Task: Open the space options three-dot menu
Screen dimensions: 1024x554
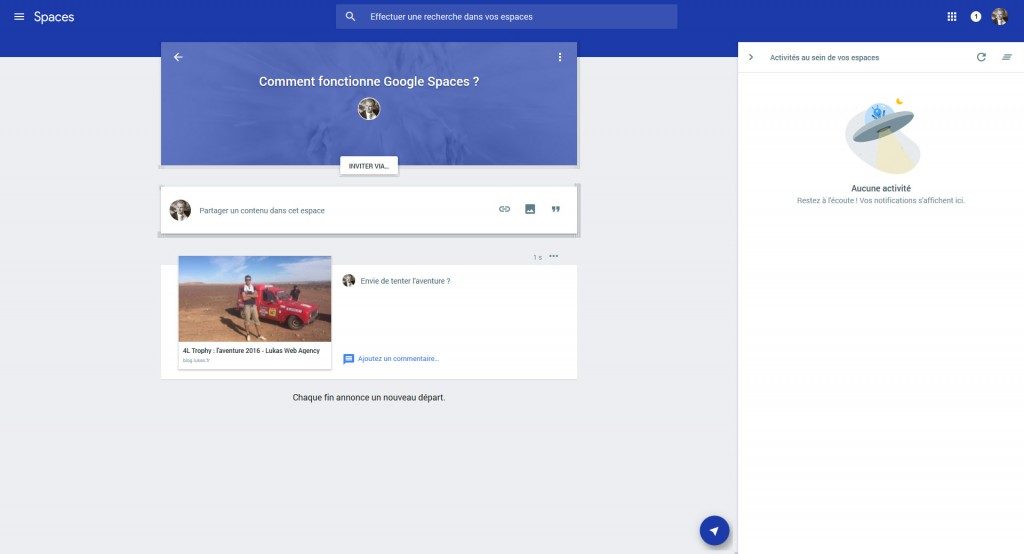Action: 560,57
